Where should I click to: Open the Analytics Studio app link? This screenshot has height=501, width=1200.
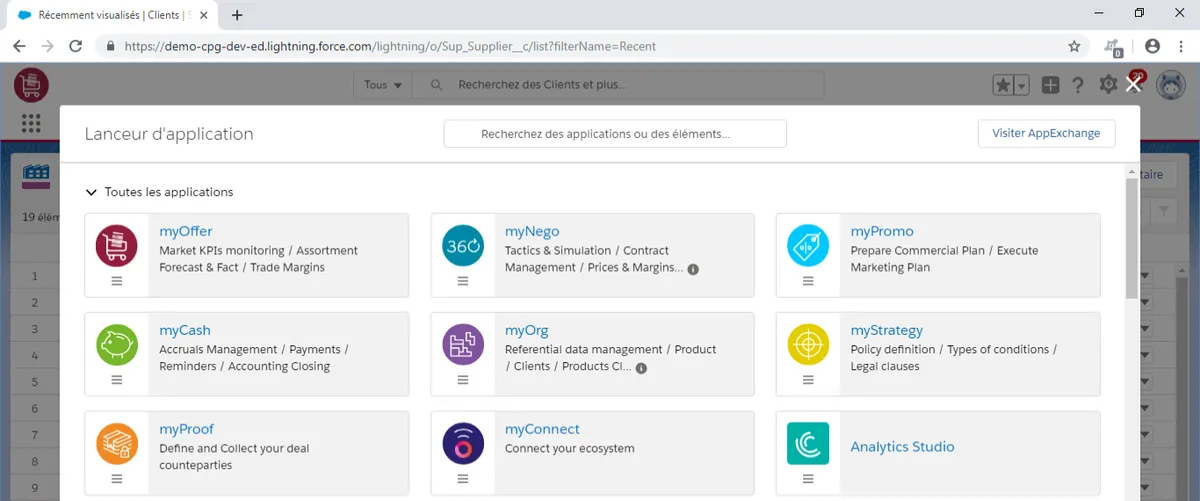point(903,447)
